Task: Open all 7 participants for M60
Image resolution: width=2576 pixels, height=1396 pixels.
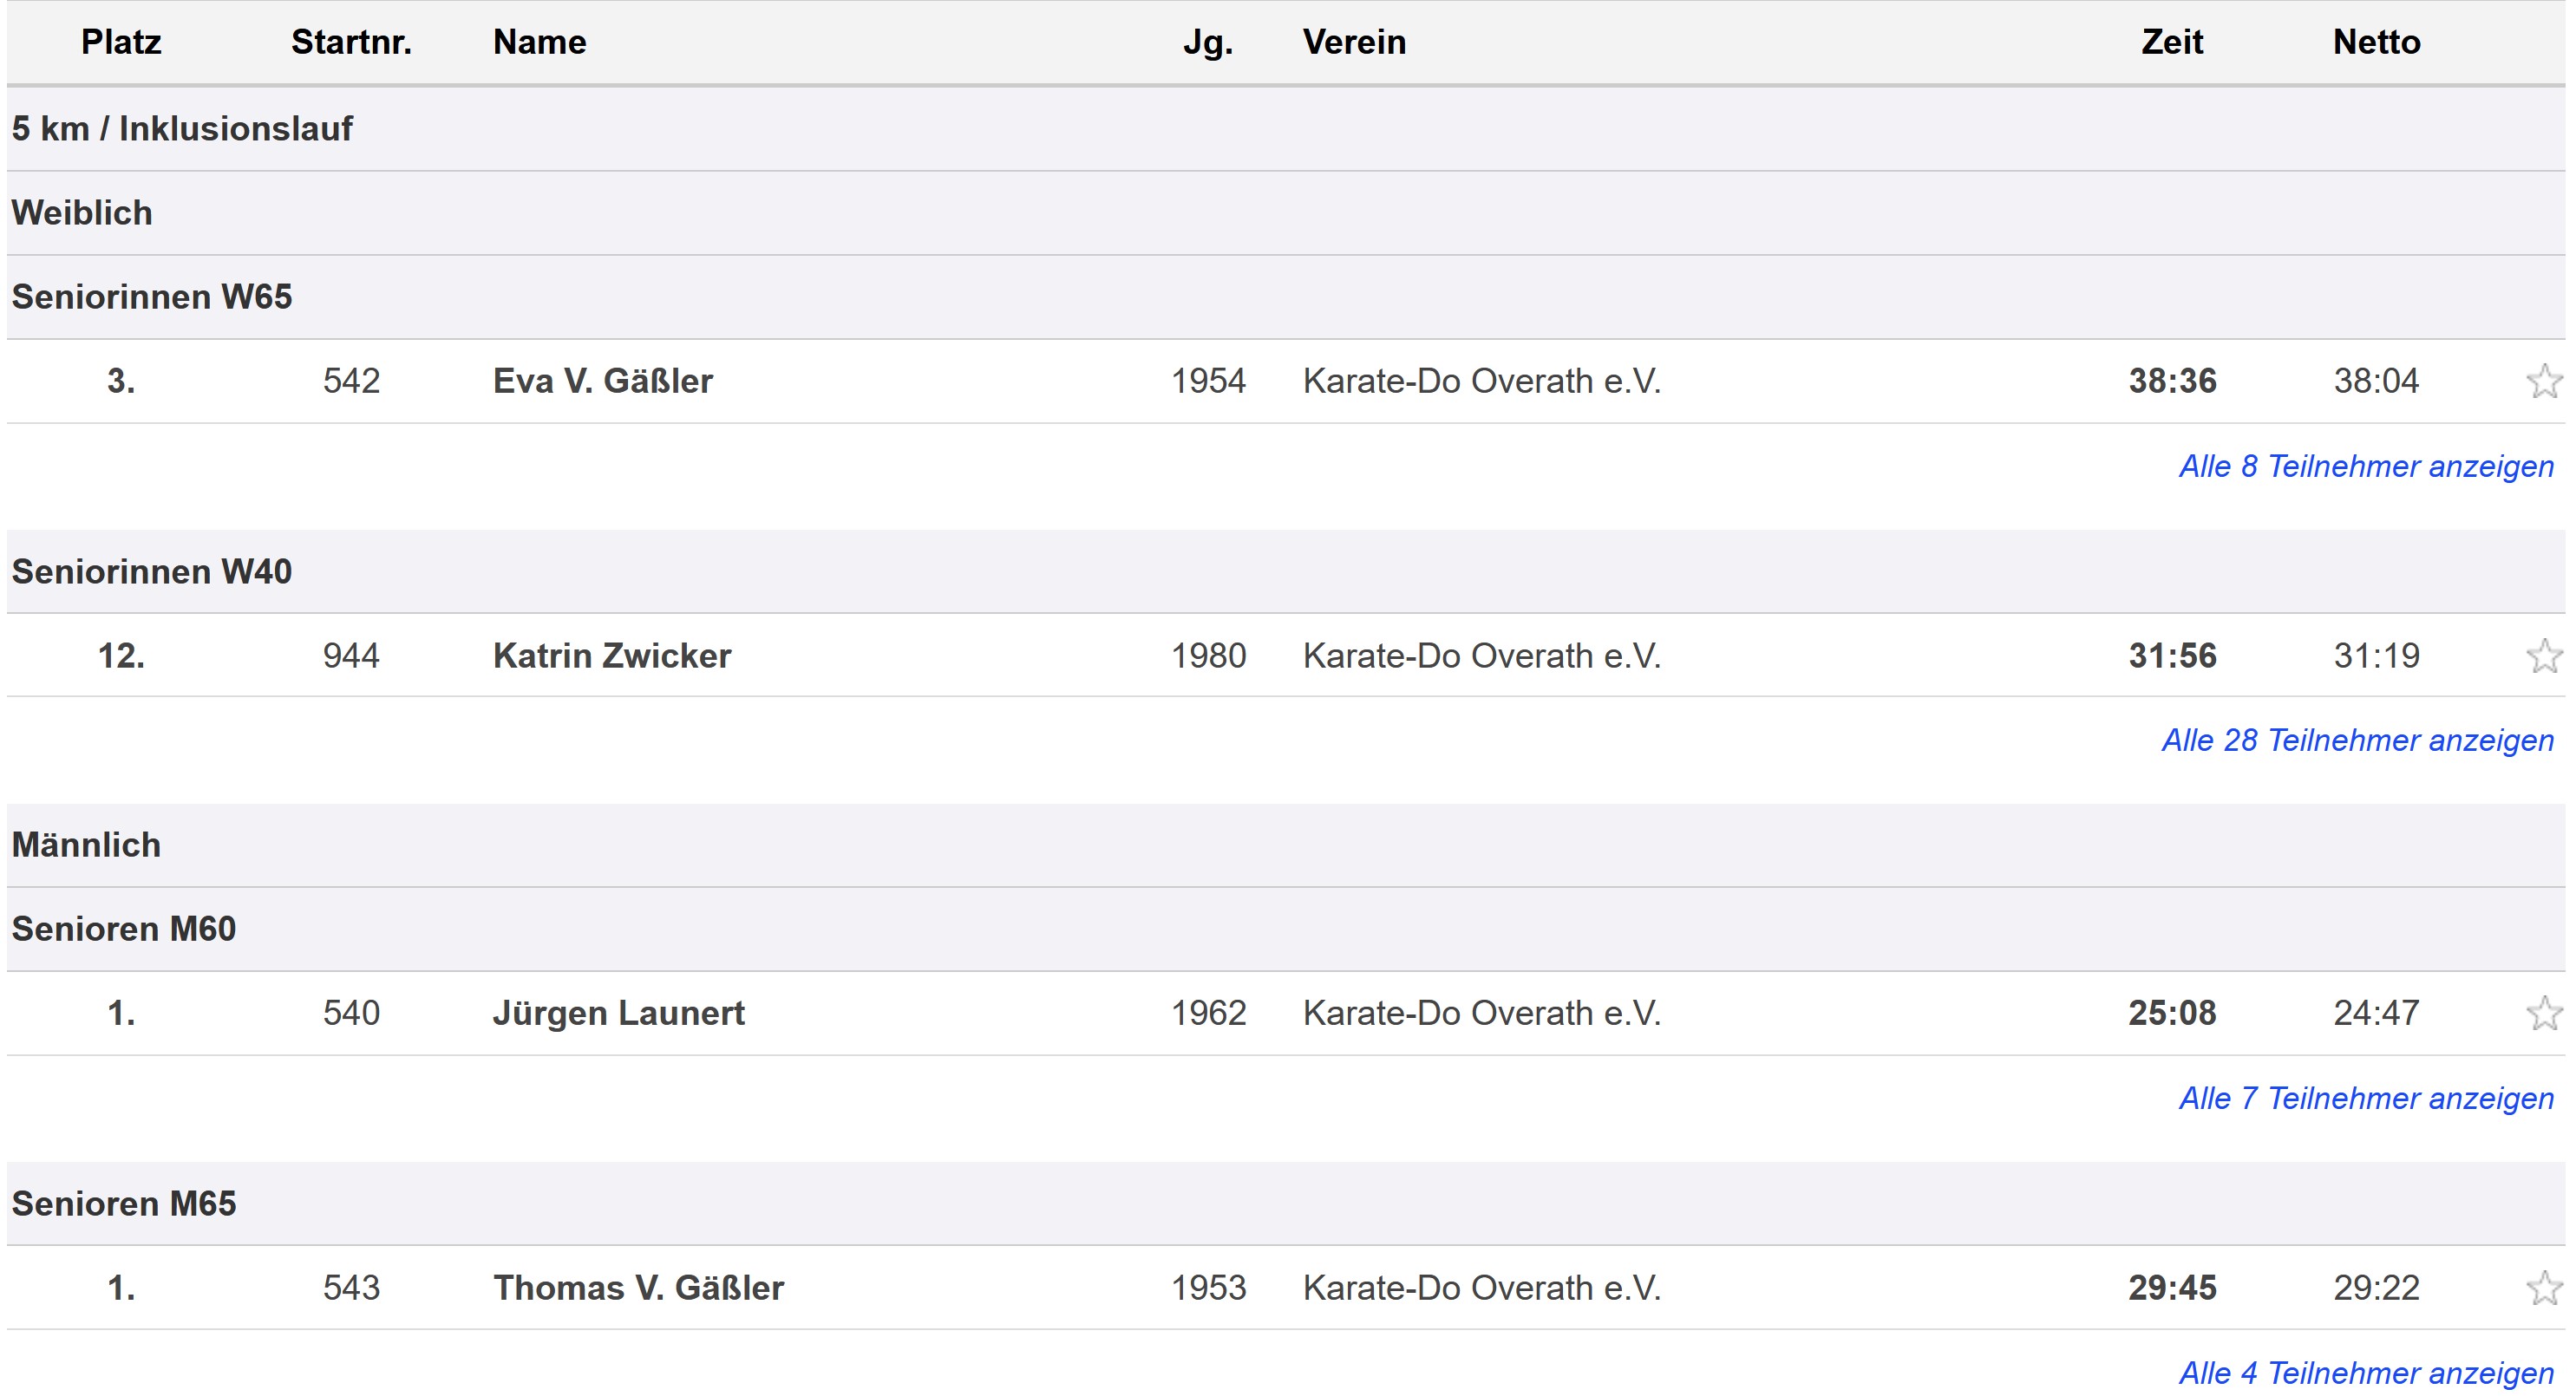Action: coord(2365,1098)
